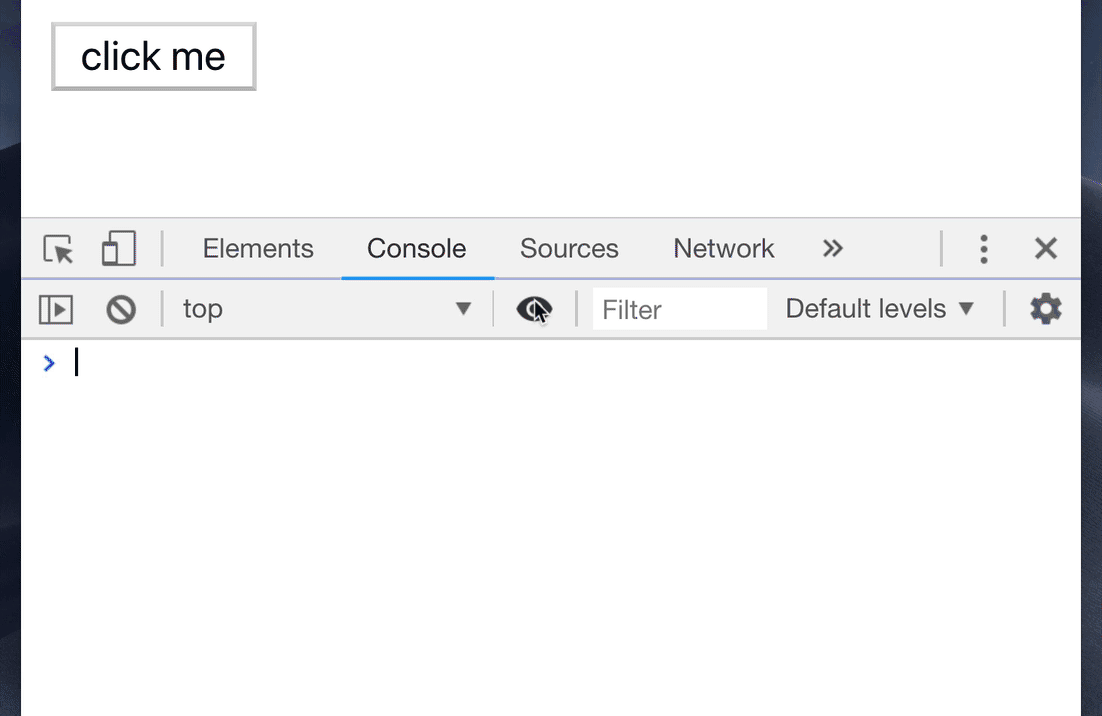Image resolution: width=1102 pixels, height=716 pixels.
Task: Show the console sidebar panel
Action: [56, 310]
